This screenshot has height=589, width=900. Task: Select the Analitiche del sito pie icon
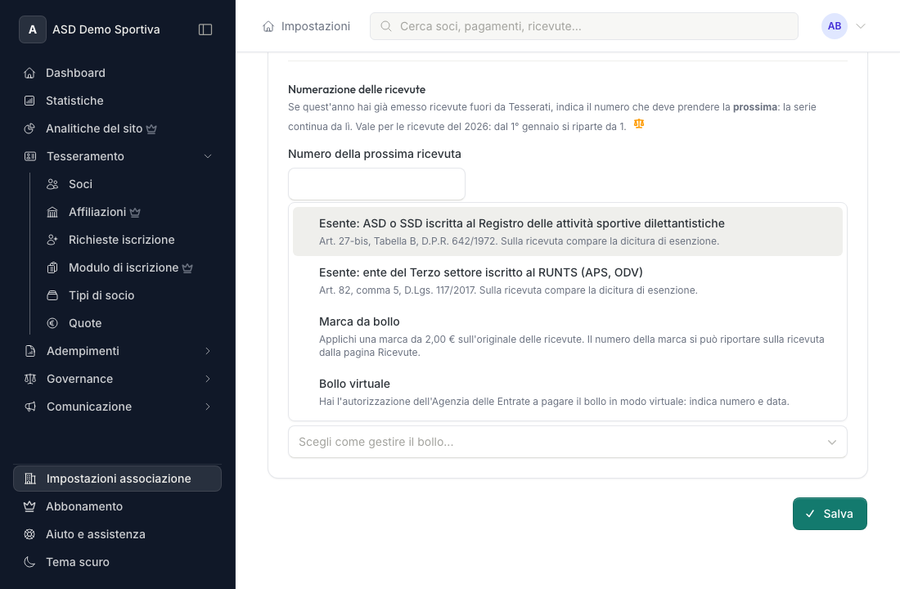pyautogui.click(x=30, y=129)
